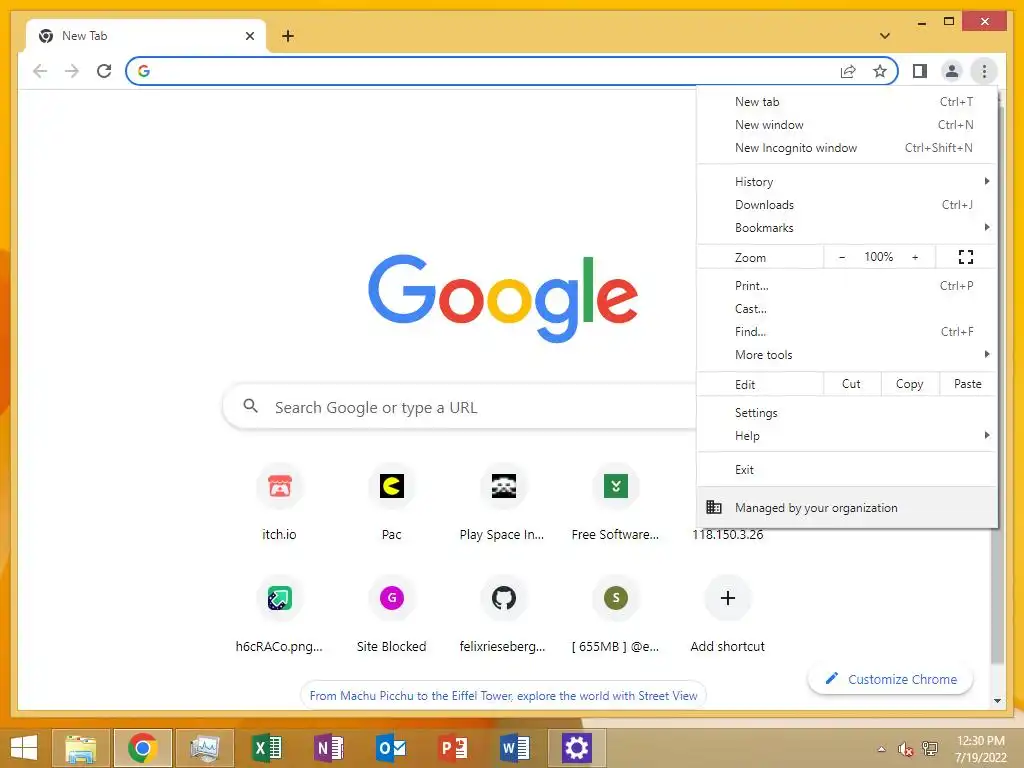The image size is (1024, 768).
Task: Open Word from taskbar
Action: [515, 748]
